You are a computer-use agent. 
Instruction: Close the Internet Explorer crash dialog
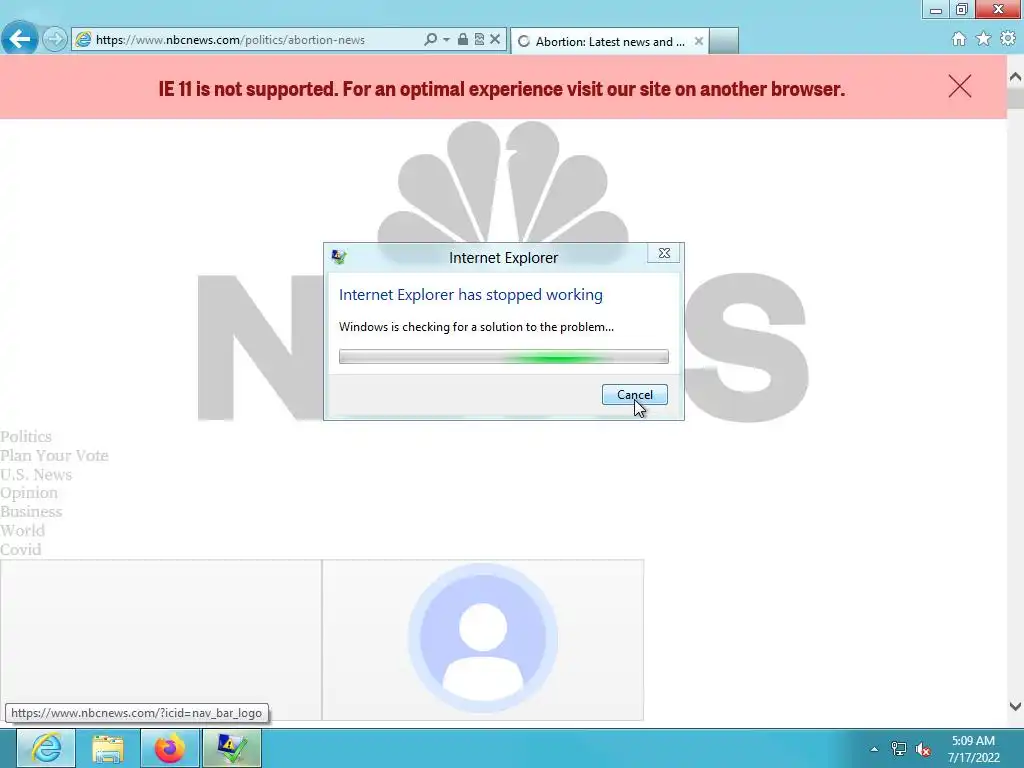[664, 253]
